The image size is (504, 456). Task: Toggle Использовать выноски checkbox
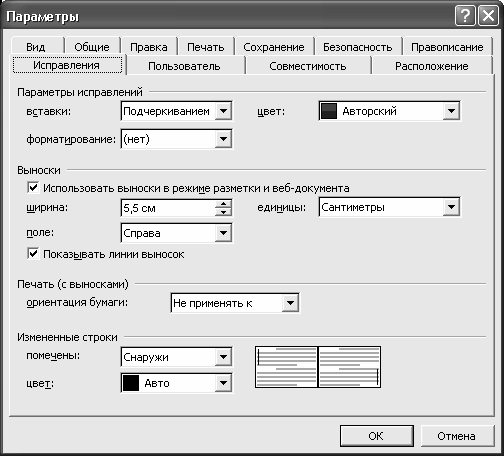tap(33, 188)
